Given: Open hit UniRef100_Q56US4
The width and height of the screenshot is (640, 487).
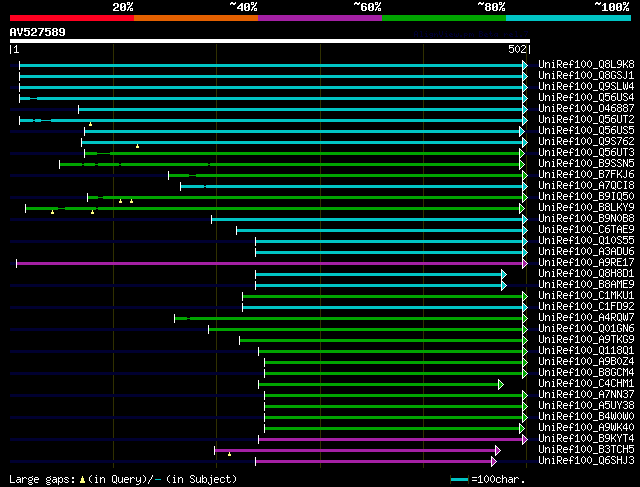Looking at the screenshot, I should click(586, 98).
